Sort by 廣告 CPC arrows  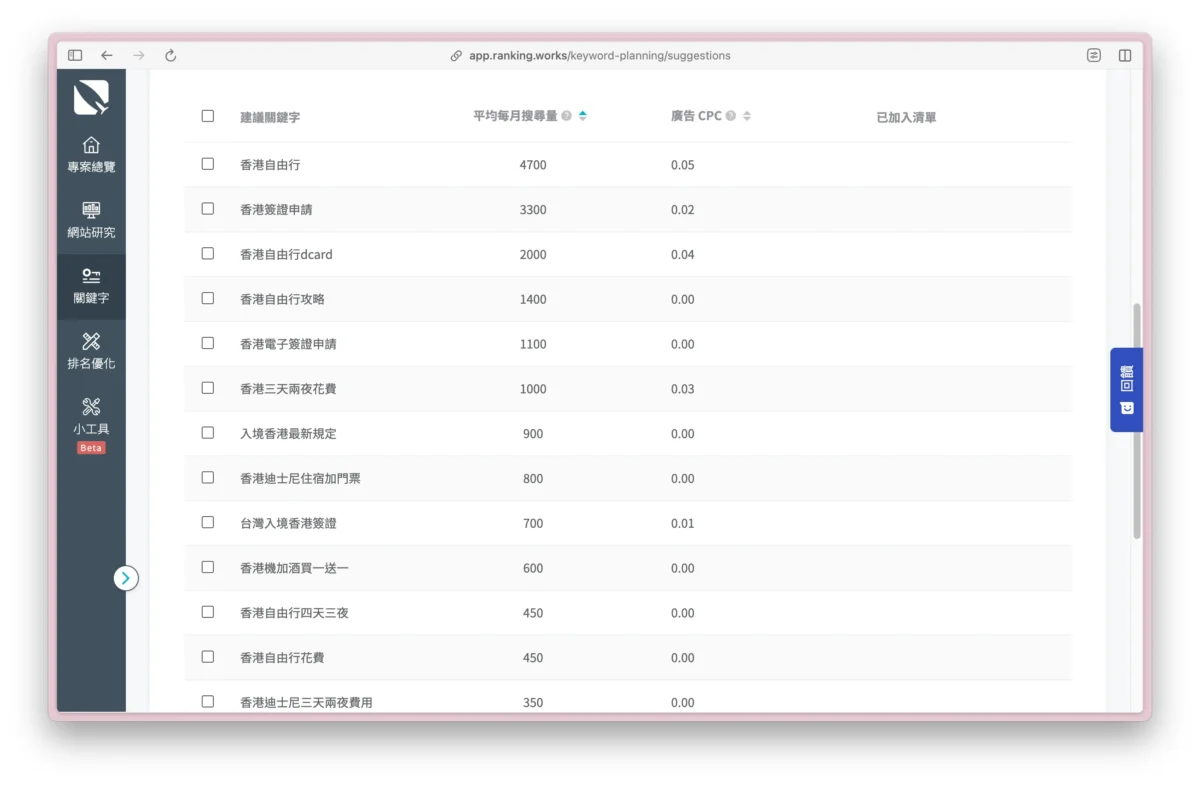747,116
